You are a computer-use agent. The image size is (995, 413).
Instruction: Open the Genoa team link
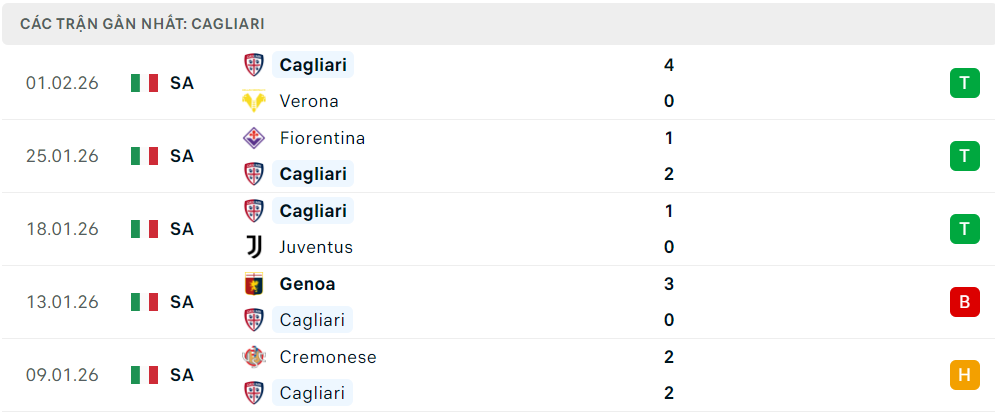tap(307, 284)
